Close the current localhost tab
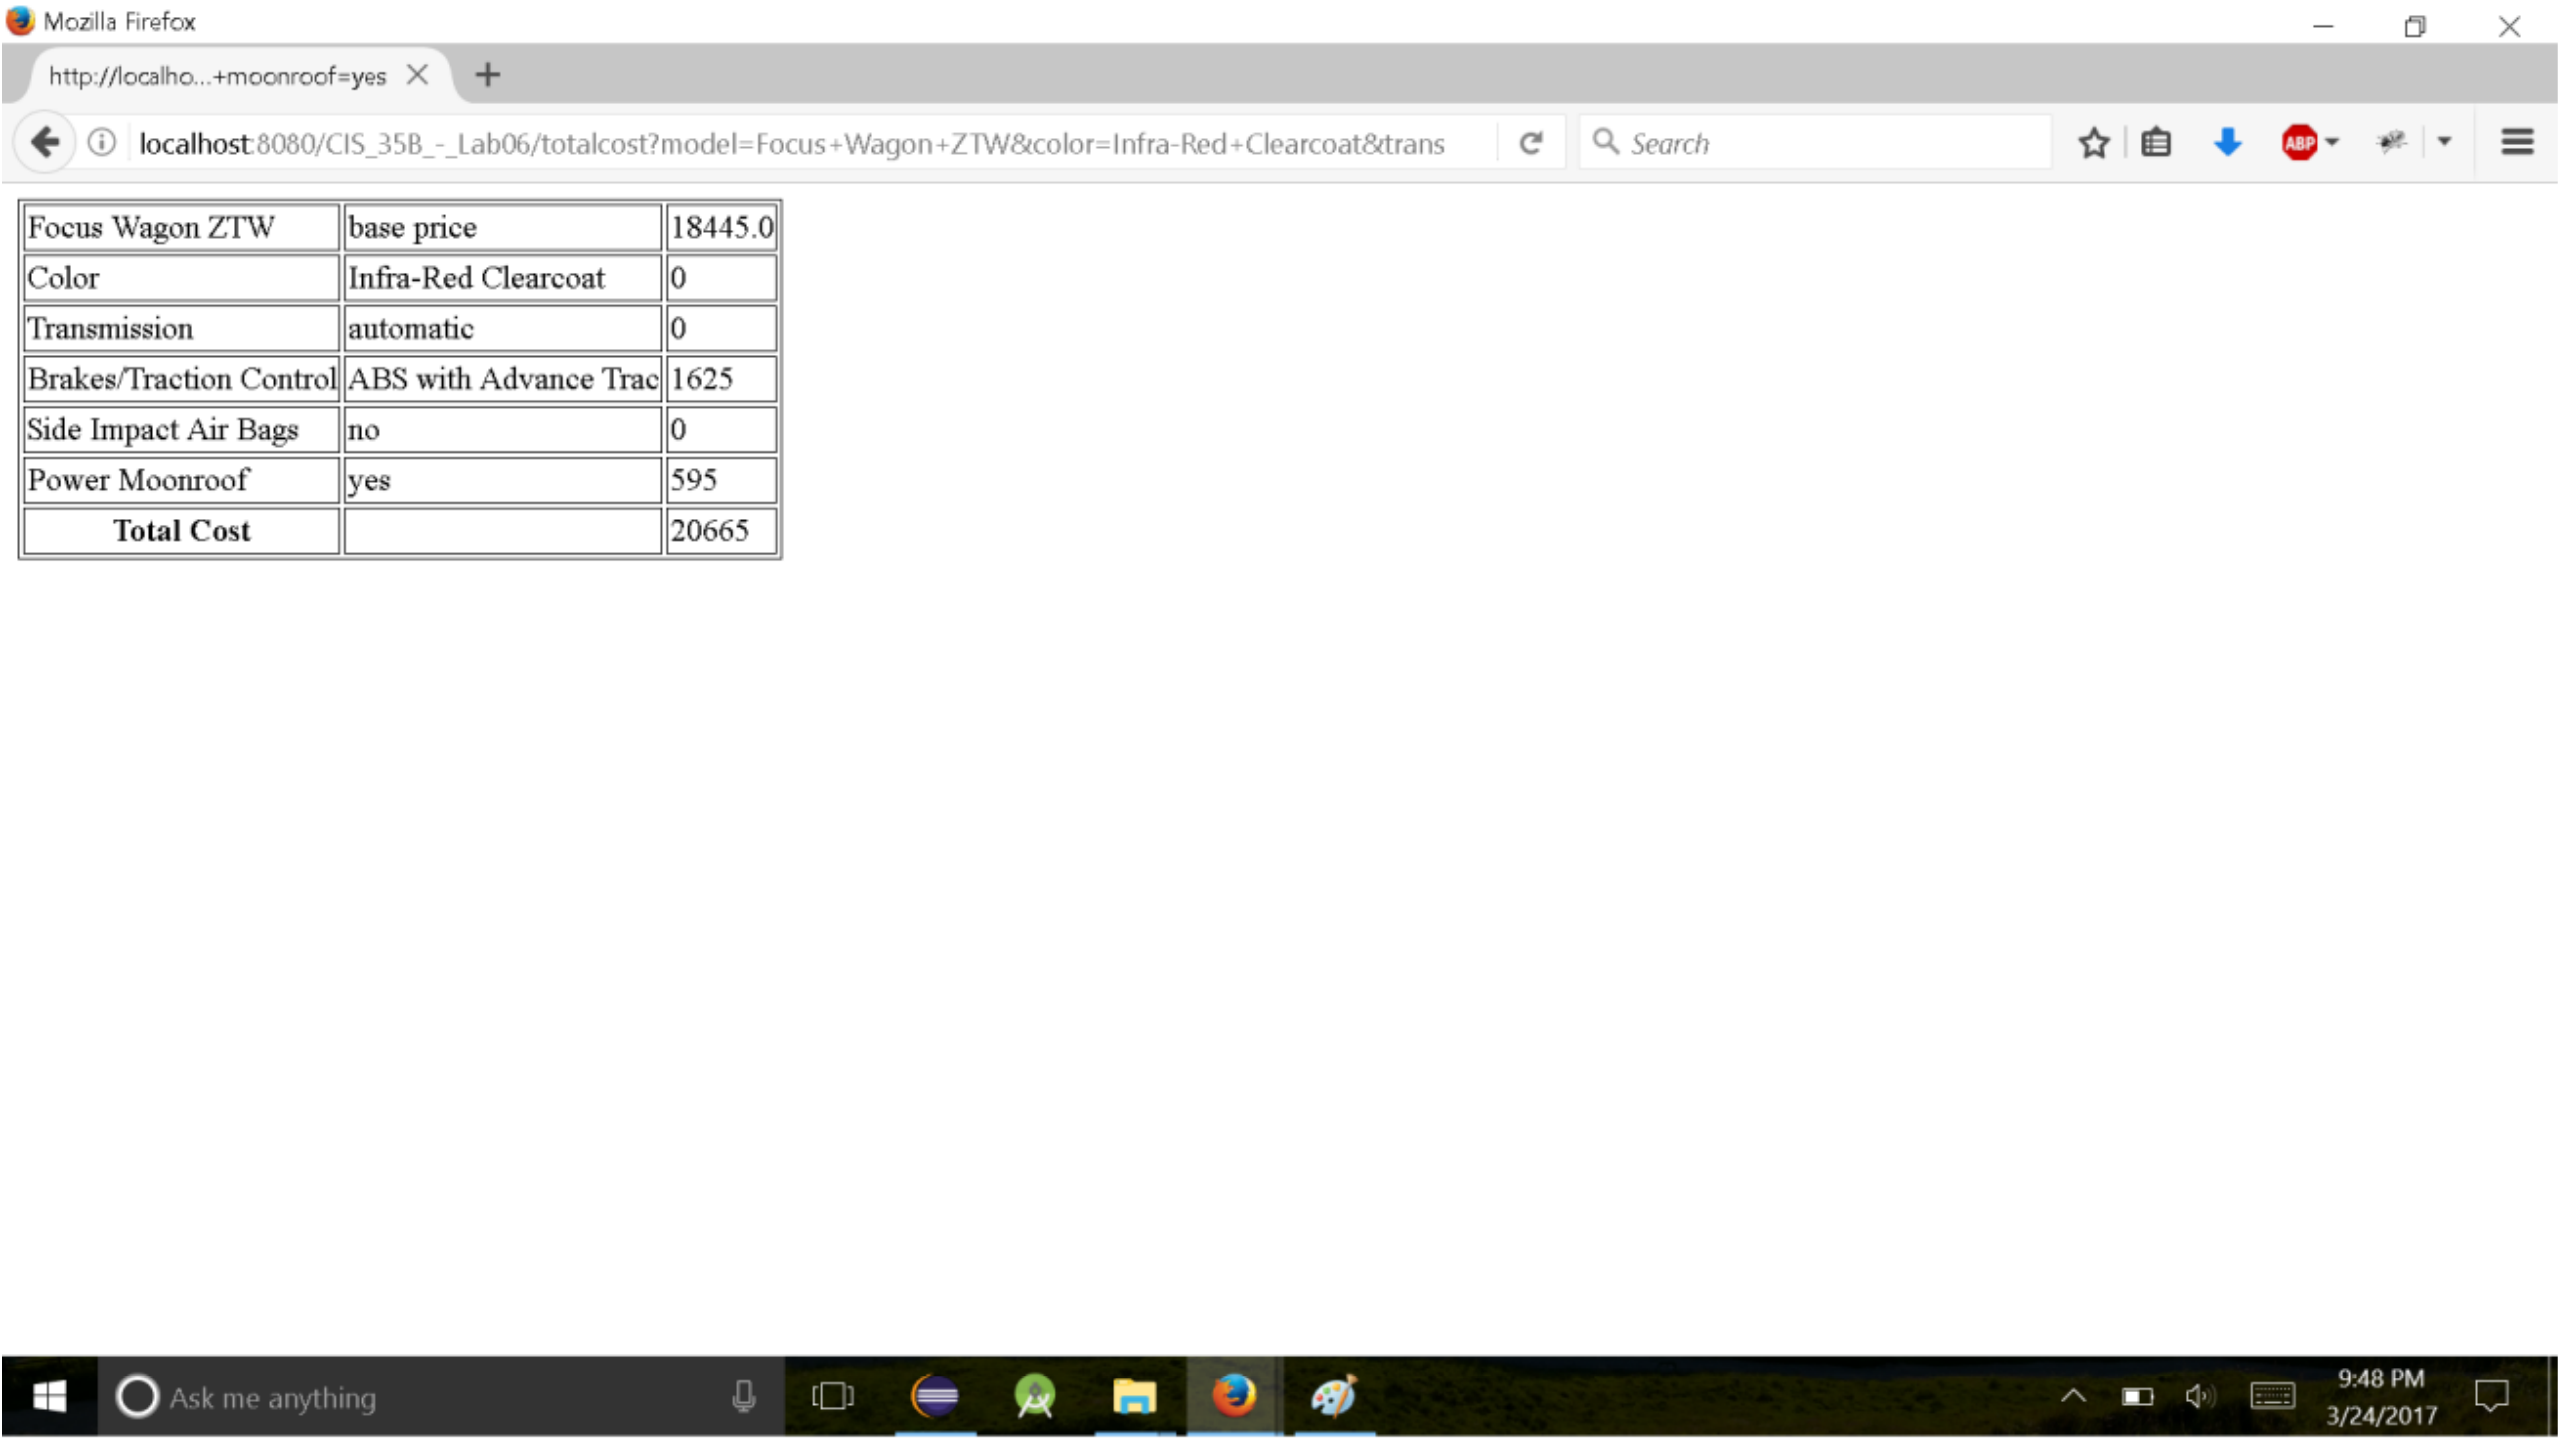2558x1438 pixels. (417, 75)
